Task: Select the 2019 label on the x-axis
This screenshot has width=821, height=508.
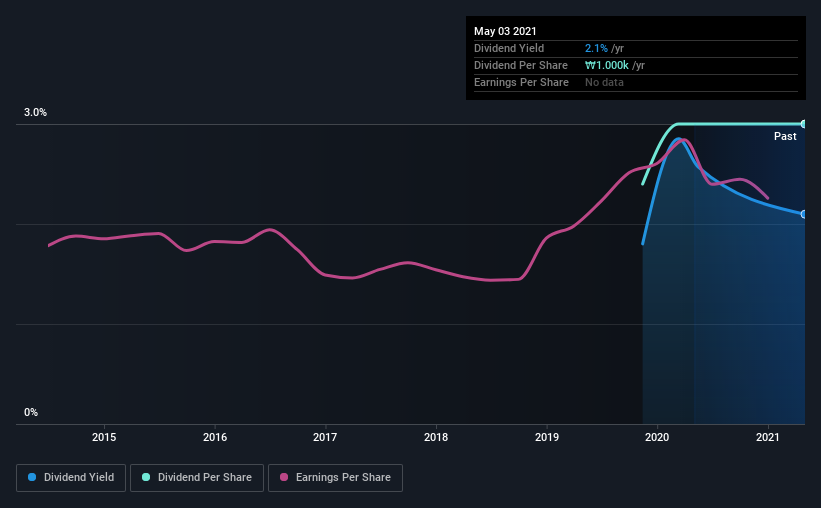Action: 547,437
